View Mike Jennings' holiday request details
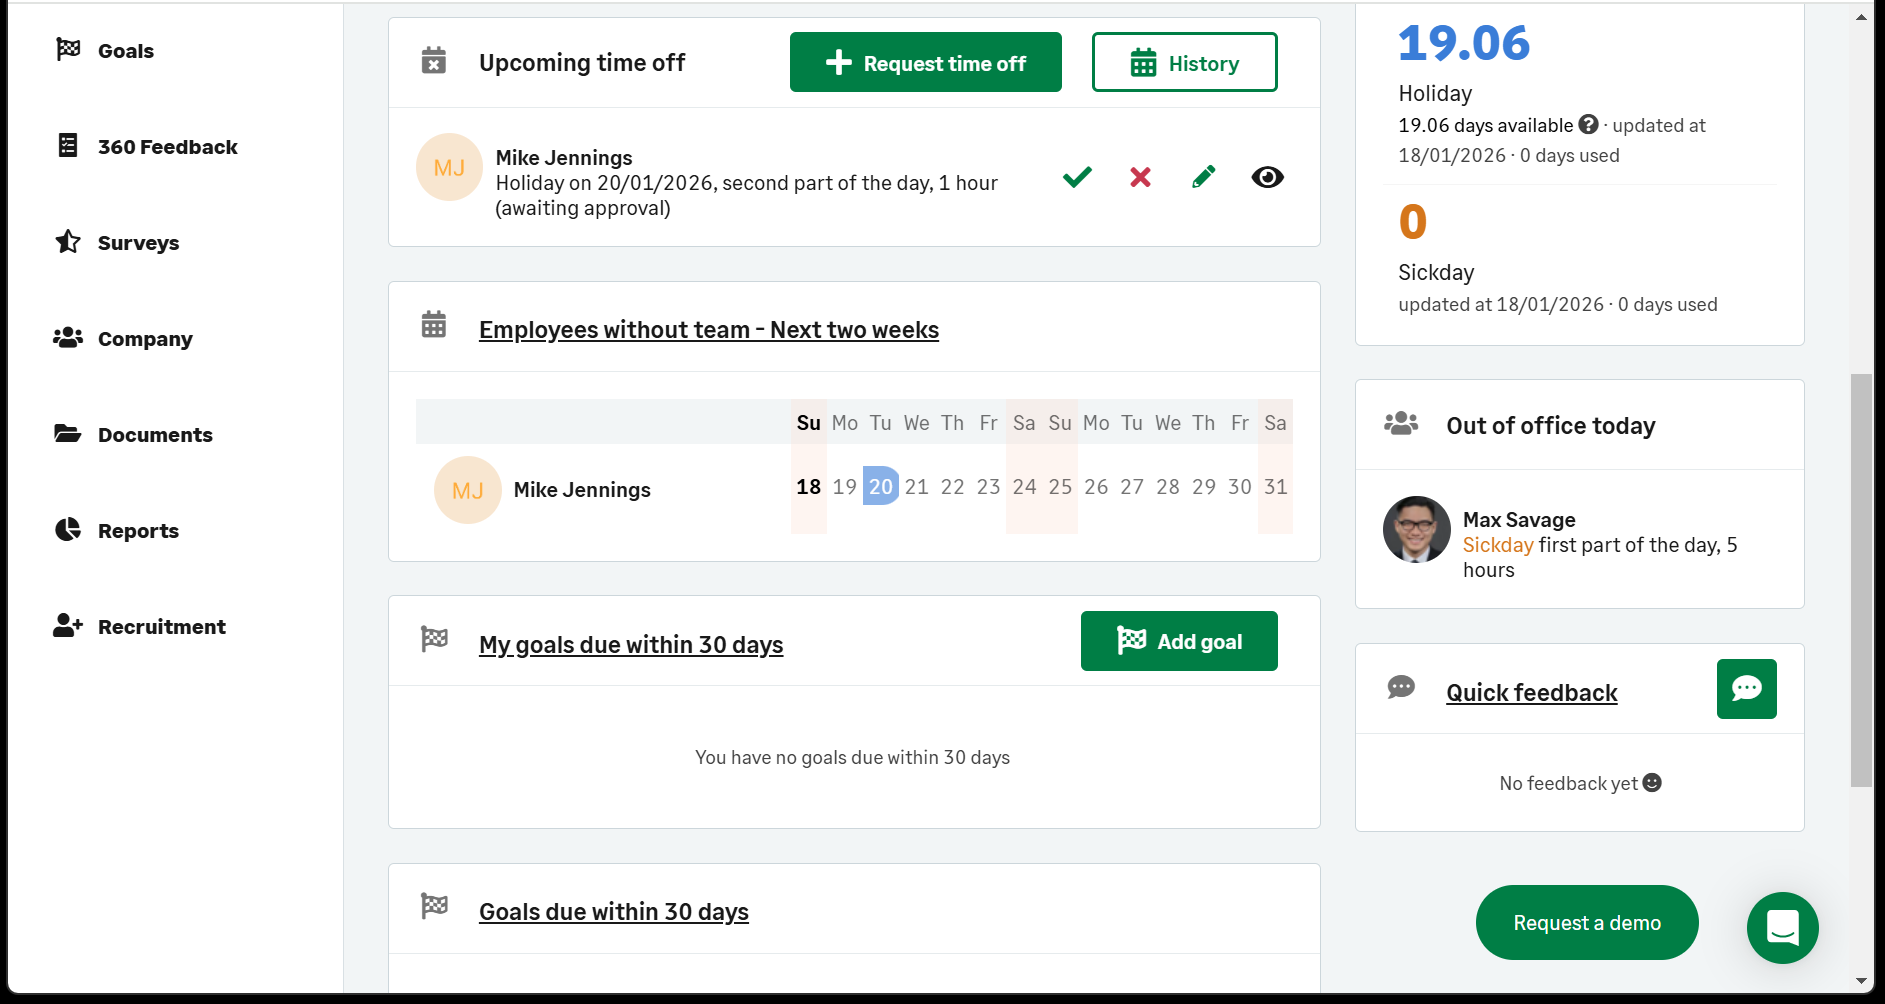This screenshot has width=1885, height=1004. click(1267, 177)
